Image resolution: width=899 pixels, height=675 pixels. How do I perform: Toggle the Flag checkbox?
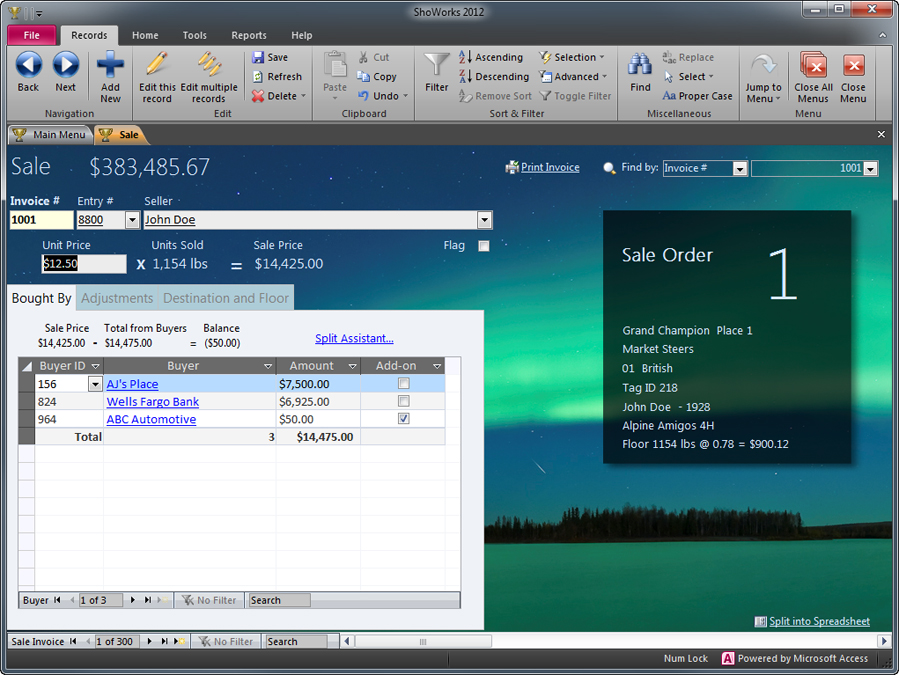(x=484, y=245)
